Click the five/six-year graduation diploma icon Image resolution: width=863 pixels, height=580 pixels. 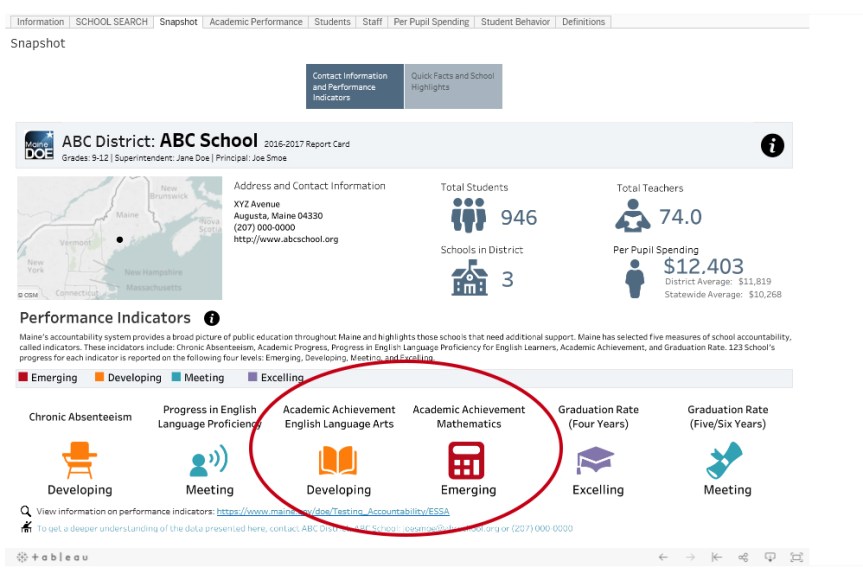[726, 460]
